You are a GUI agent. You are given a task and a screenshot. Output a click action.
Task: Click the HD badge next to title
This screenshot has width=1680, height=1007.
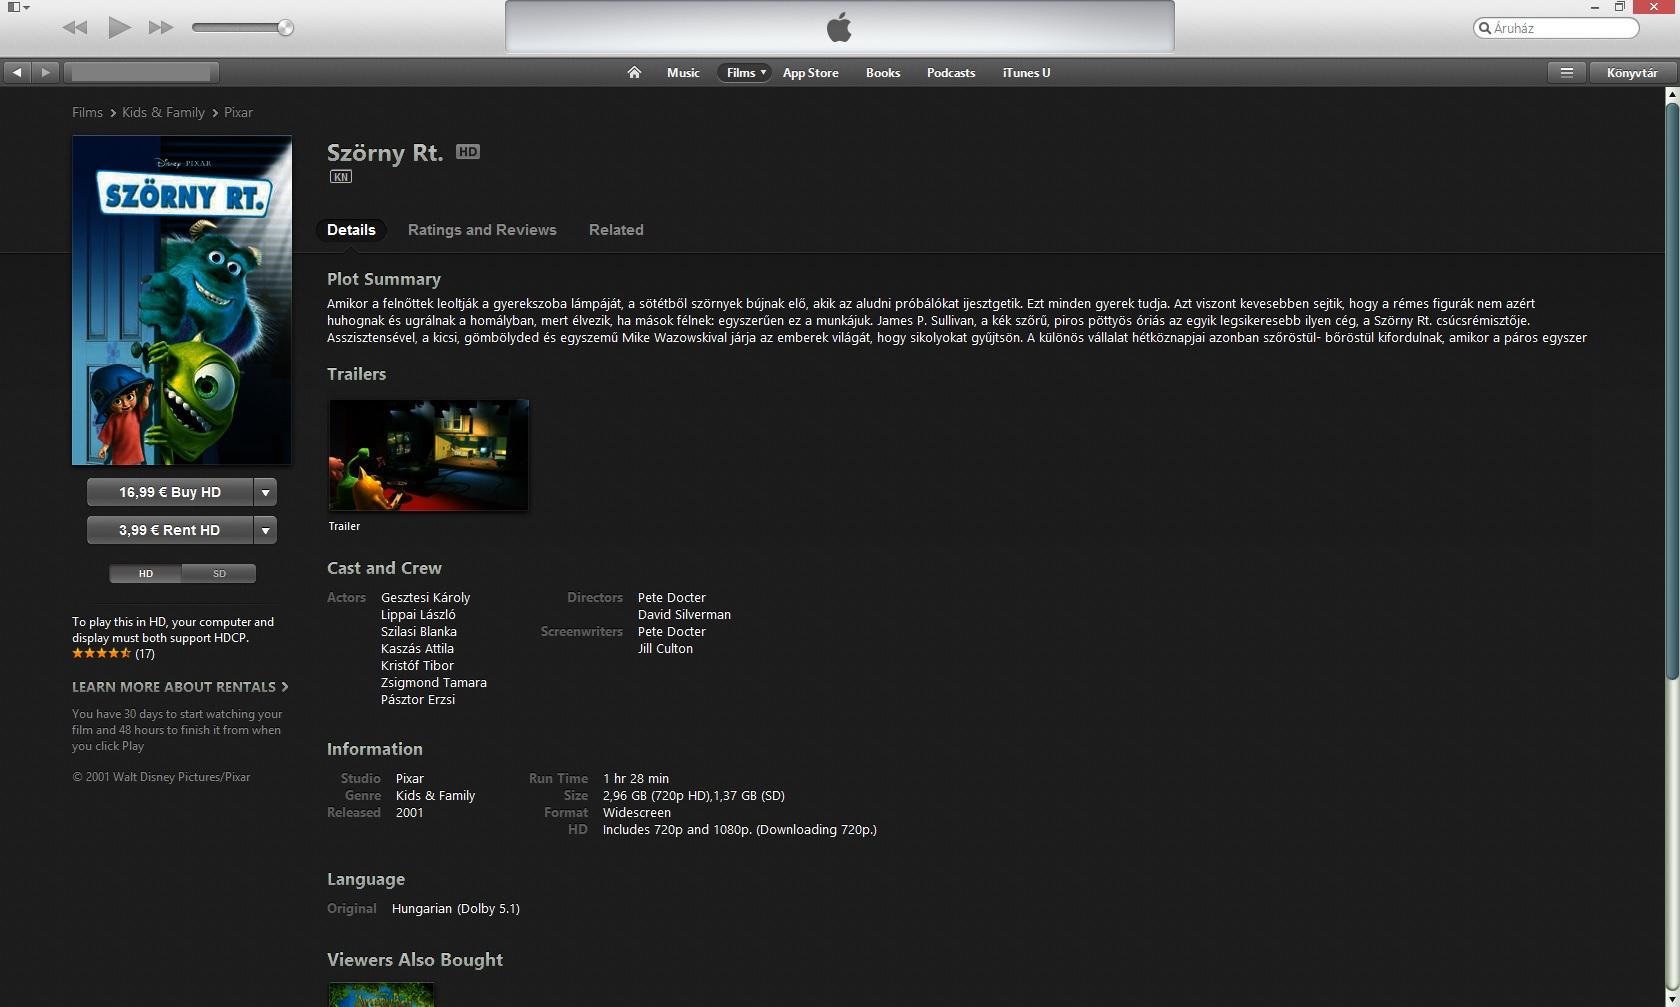pyautogui.click(x=468, y=152)
